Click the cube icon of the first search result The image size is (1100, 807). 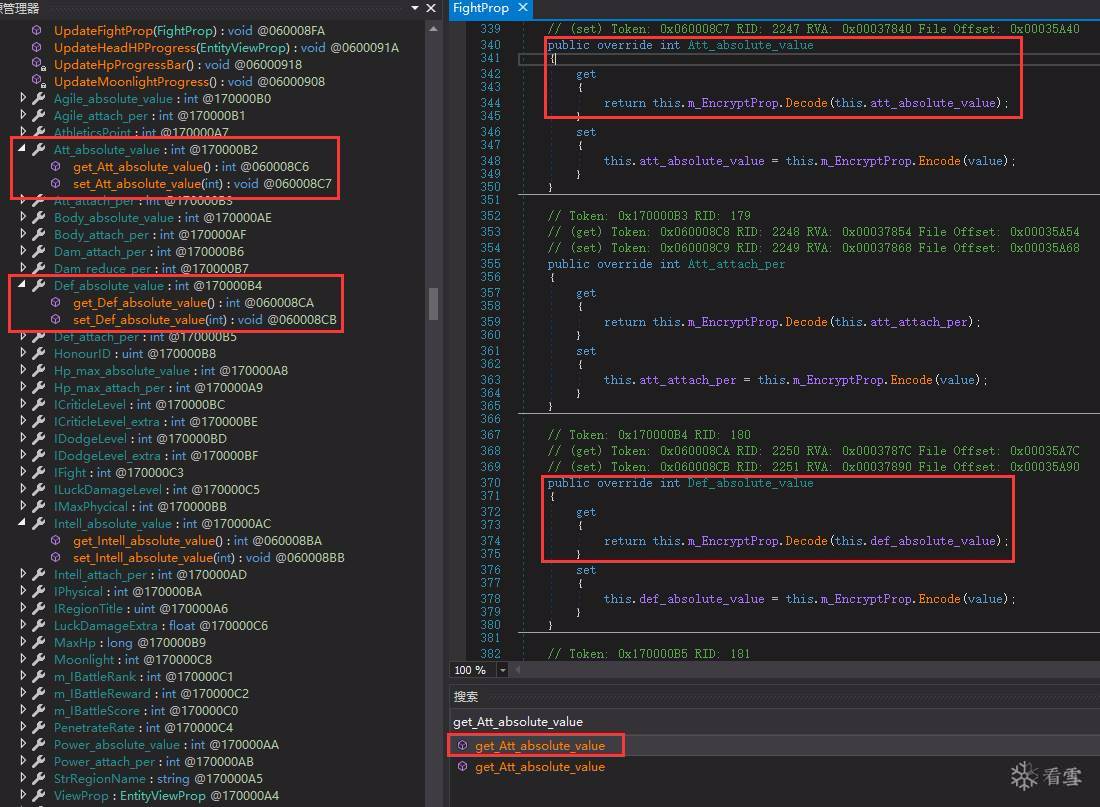coord(462,745)
